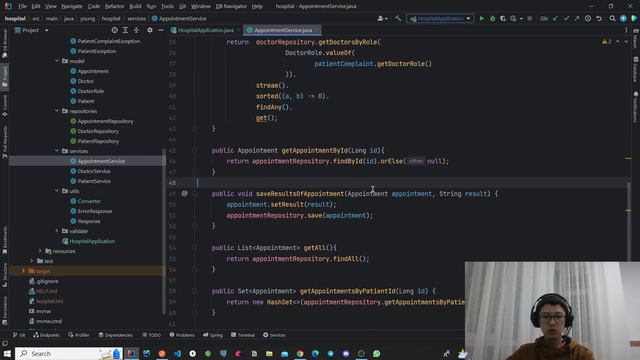Run with coverage shield icon
The width and height of the screenshot is (640, 360).
click(503, 18)
